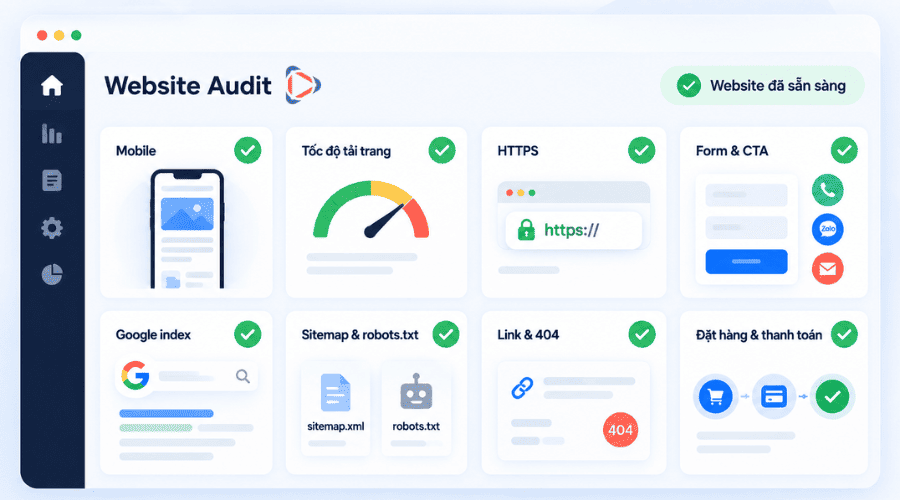Click the yellow window minimize dot

(x=59, y=35)
